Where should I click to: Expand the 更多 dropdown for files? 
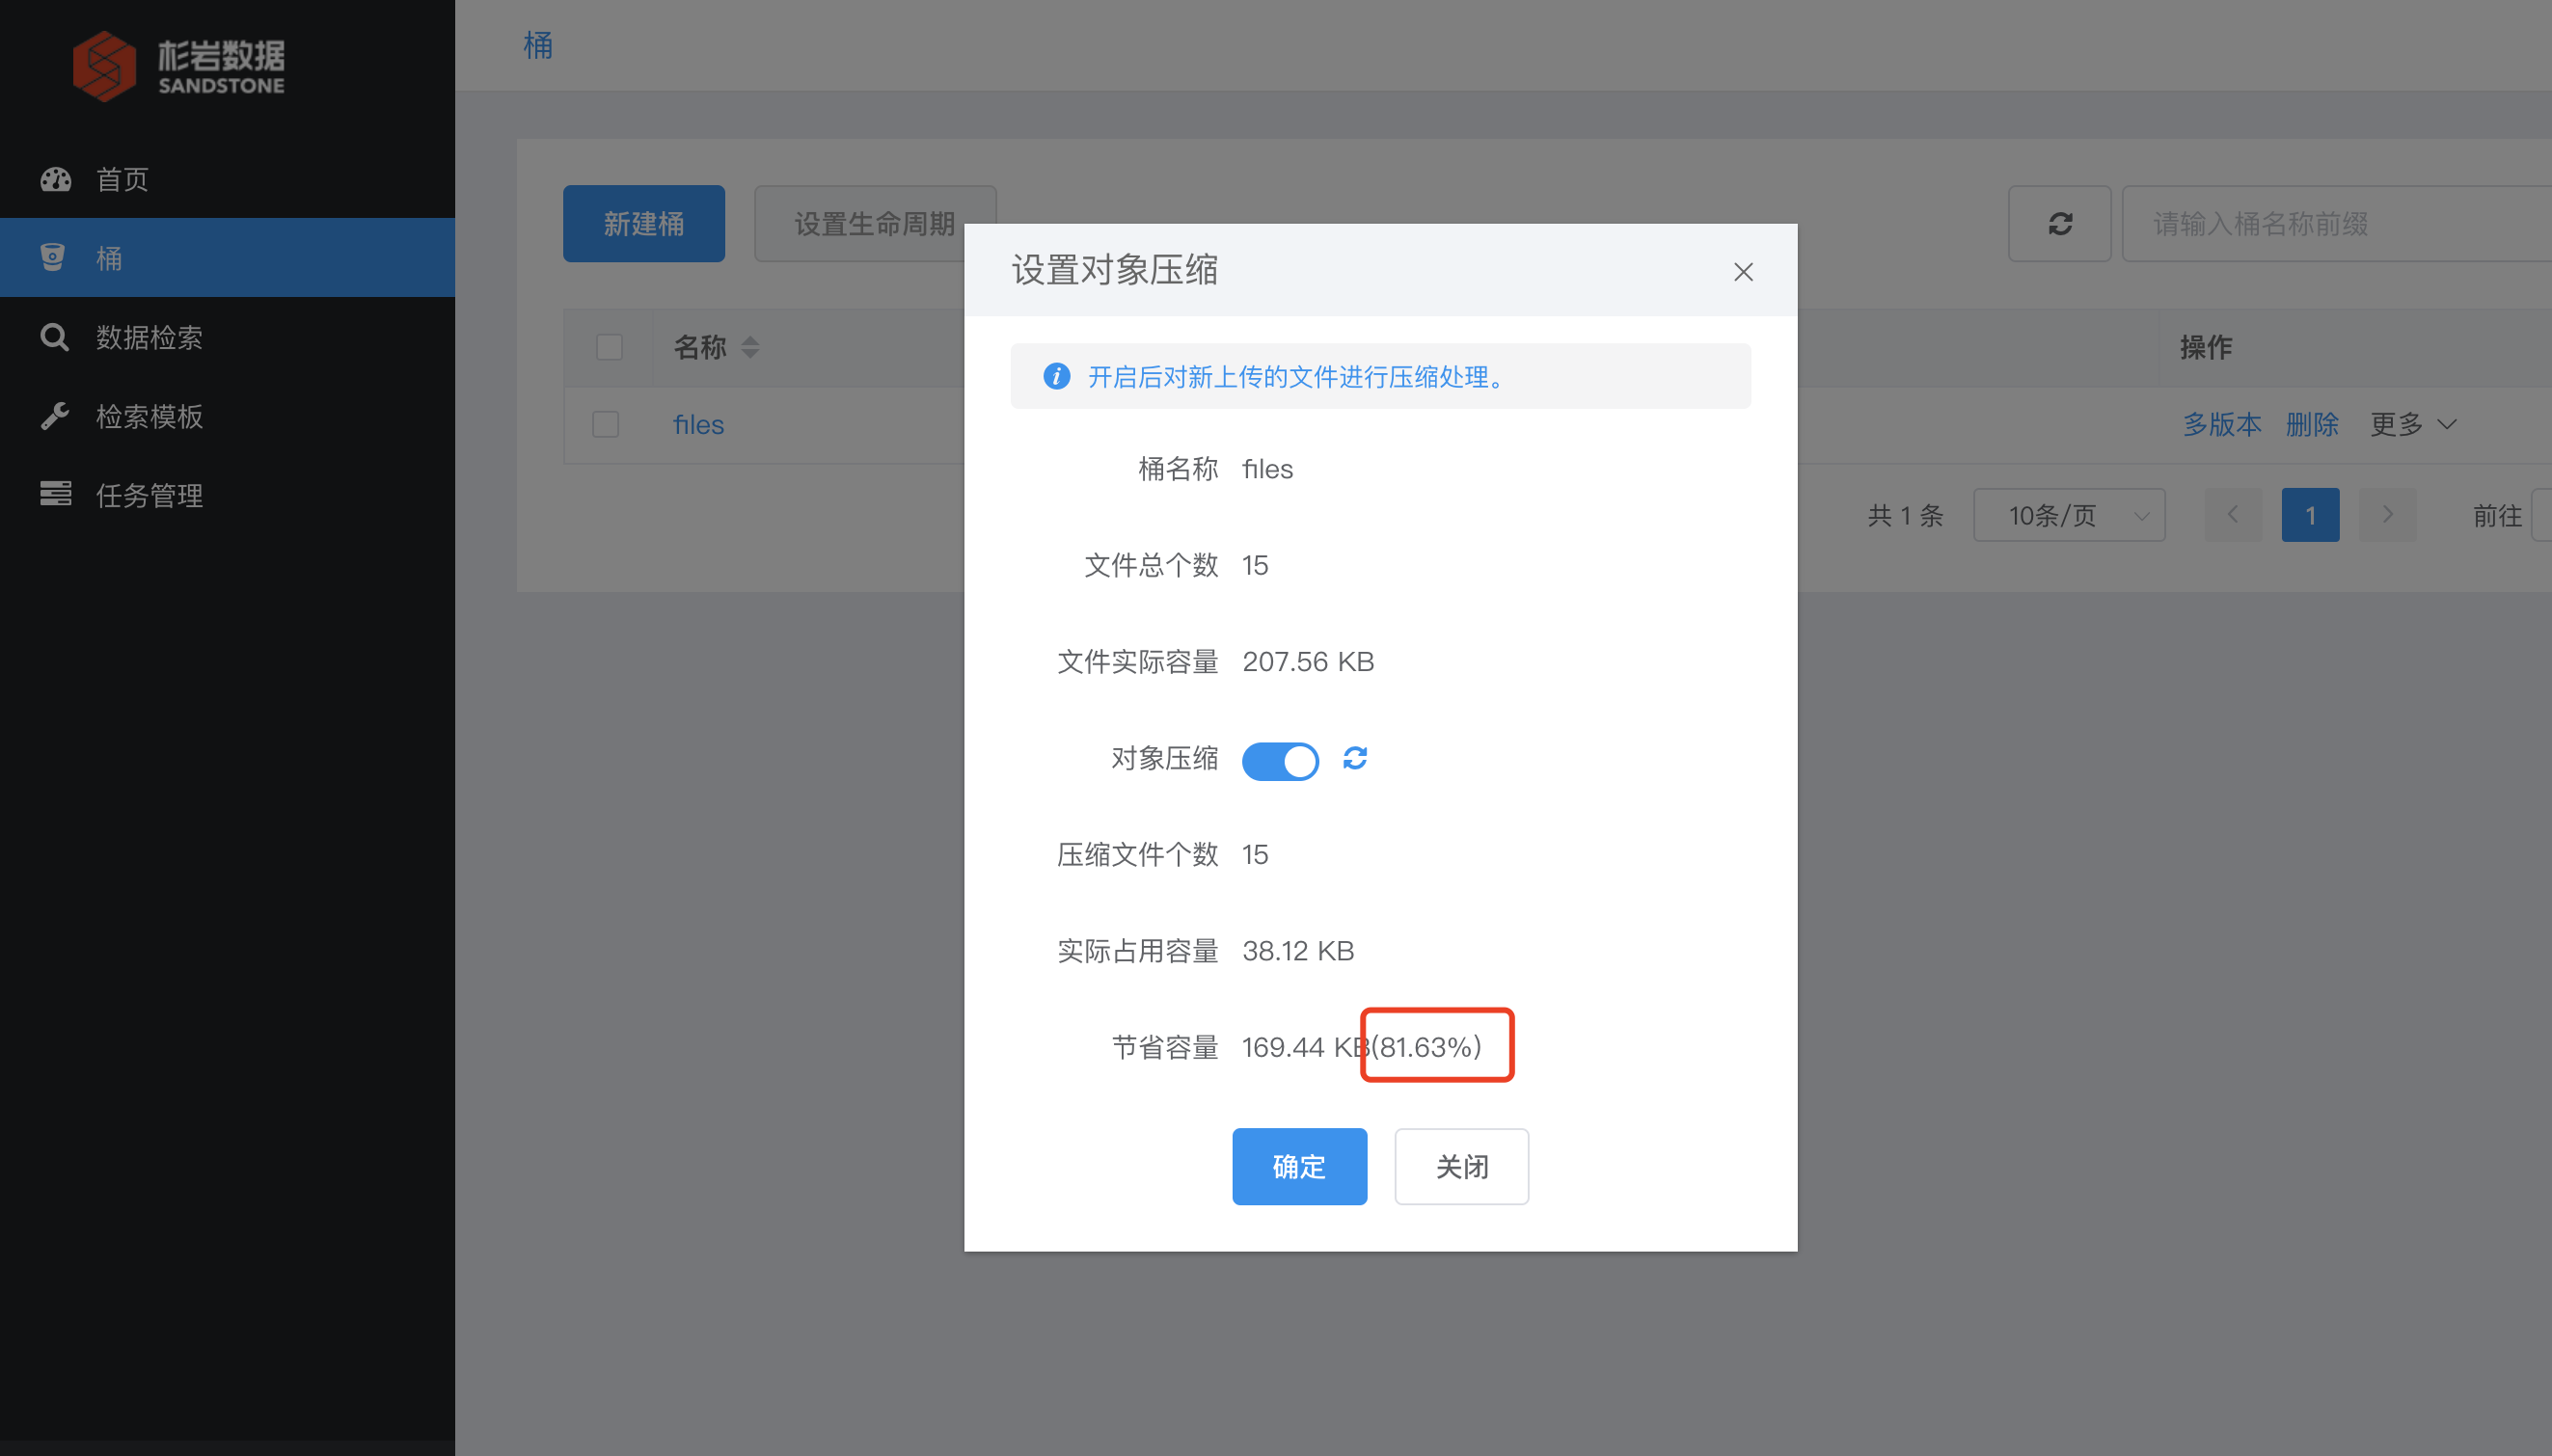pyautogui.click(x=2413, y=424)
